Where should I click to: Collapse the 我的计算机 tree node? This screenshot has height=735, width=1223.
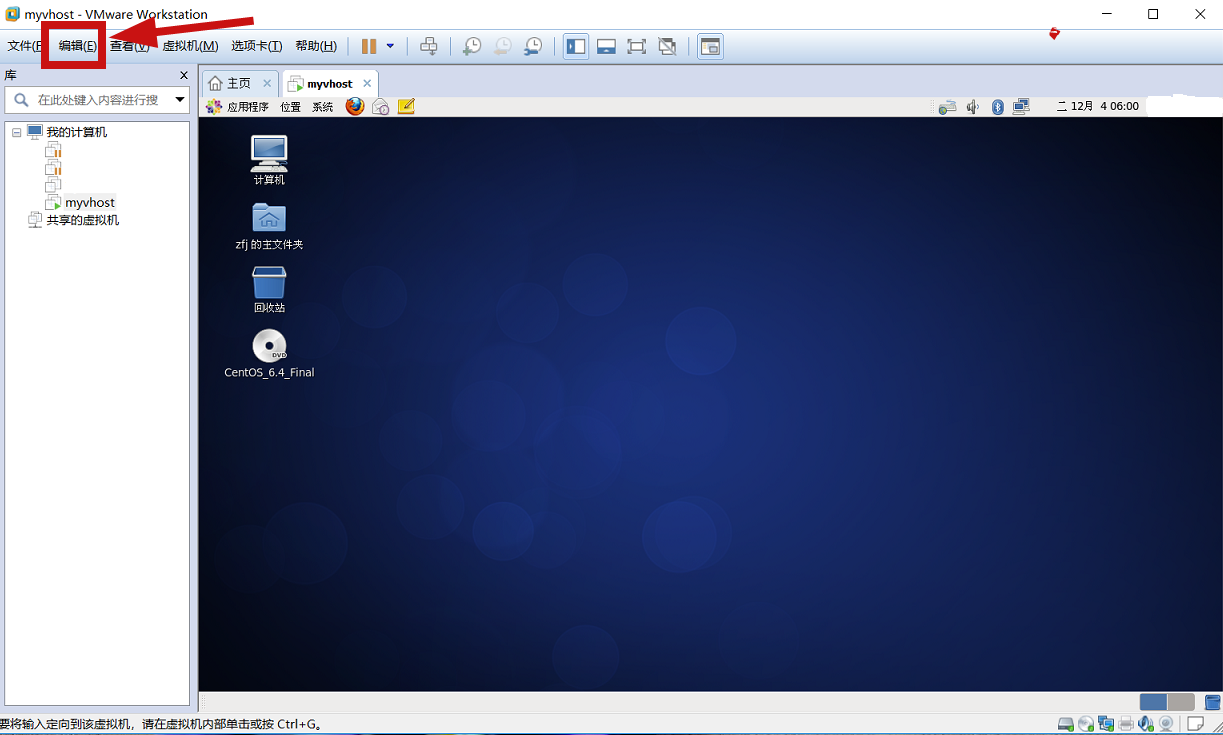[17, 132]
